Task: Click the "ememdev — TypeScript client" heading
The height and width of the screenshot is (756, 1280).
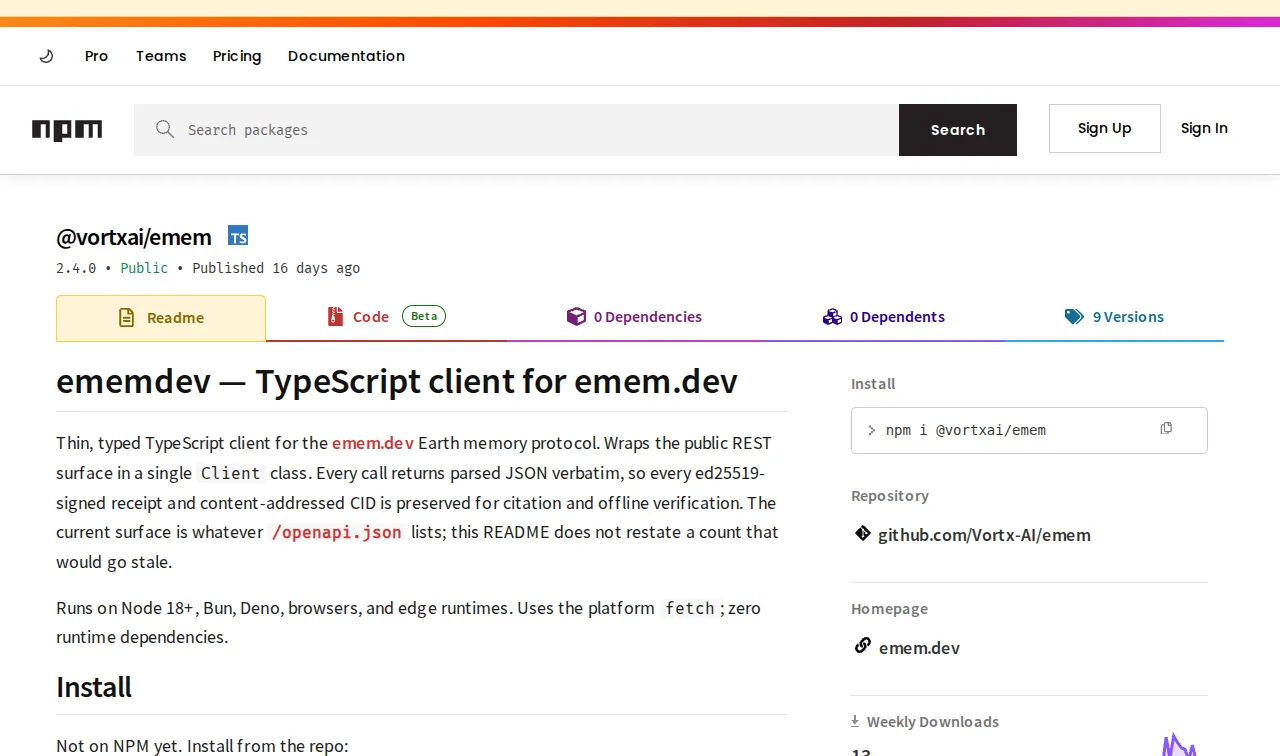Action: point(397,381)
